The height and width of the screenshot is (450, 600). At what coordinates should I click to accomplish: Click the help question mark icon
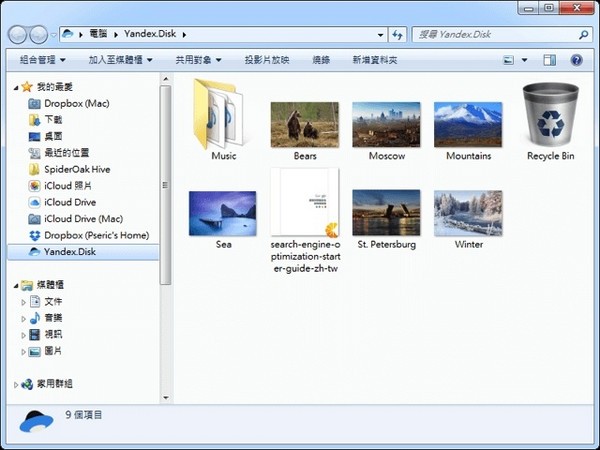[576, 60]
